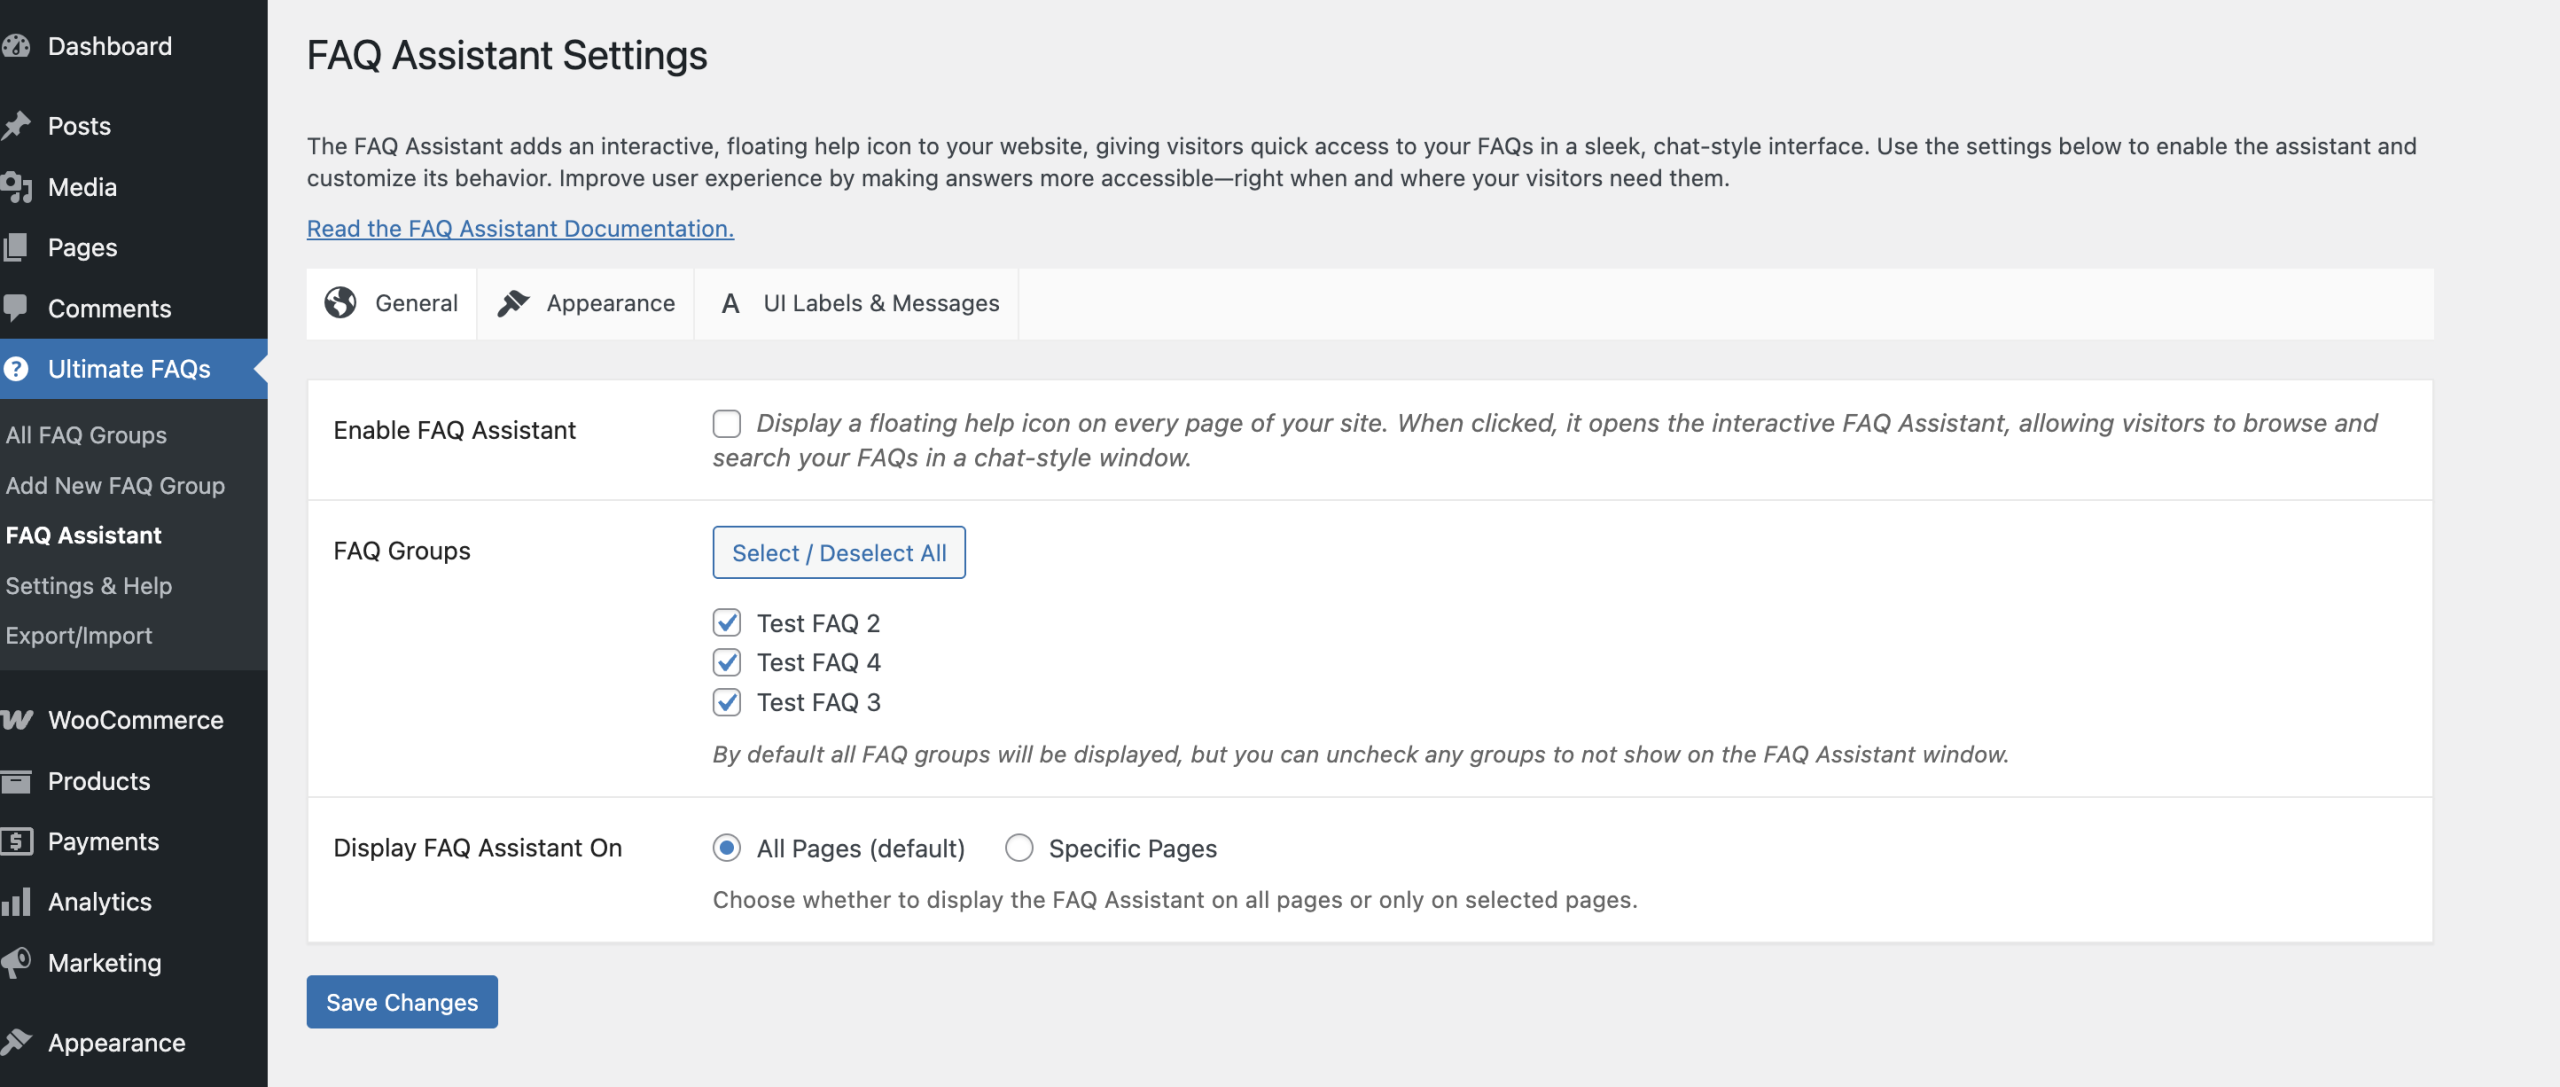The width and height of the screenshot is (2560, 1087).
Task: Click the Marketing megaphone icon
Action: [16, 963]
